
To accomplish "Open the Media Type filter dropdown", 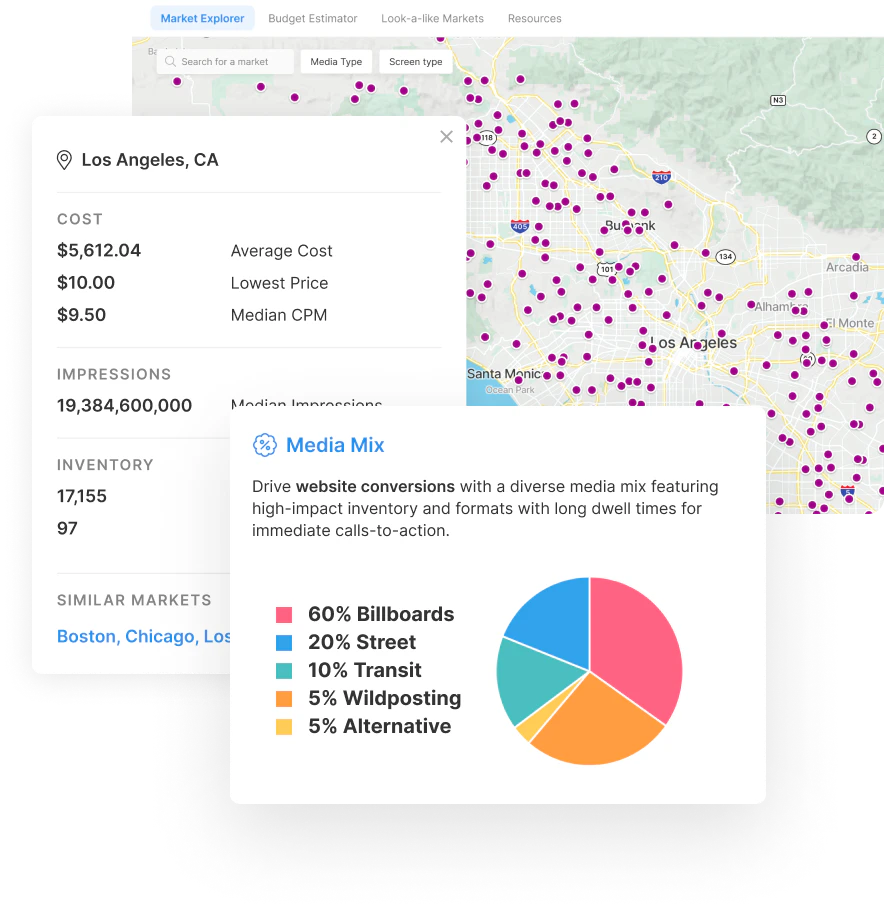I will pos(336,61).
